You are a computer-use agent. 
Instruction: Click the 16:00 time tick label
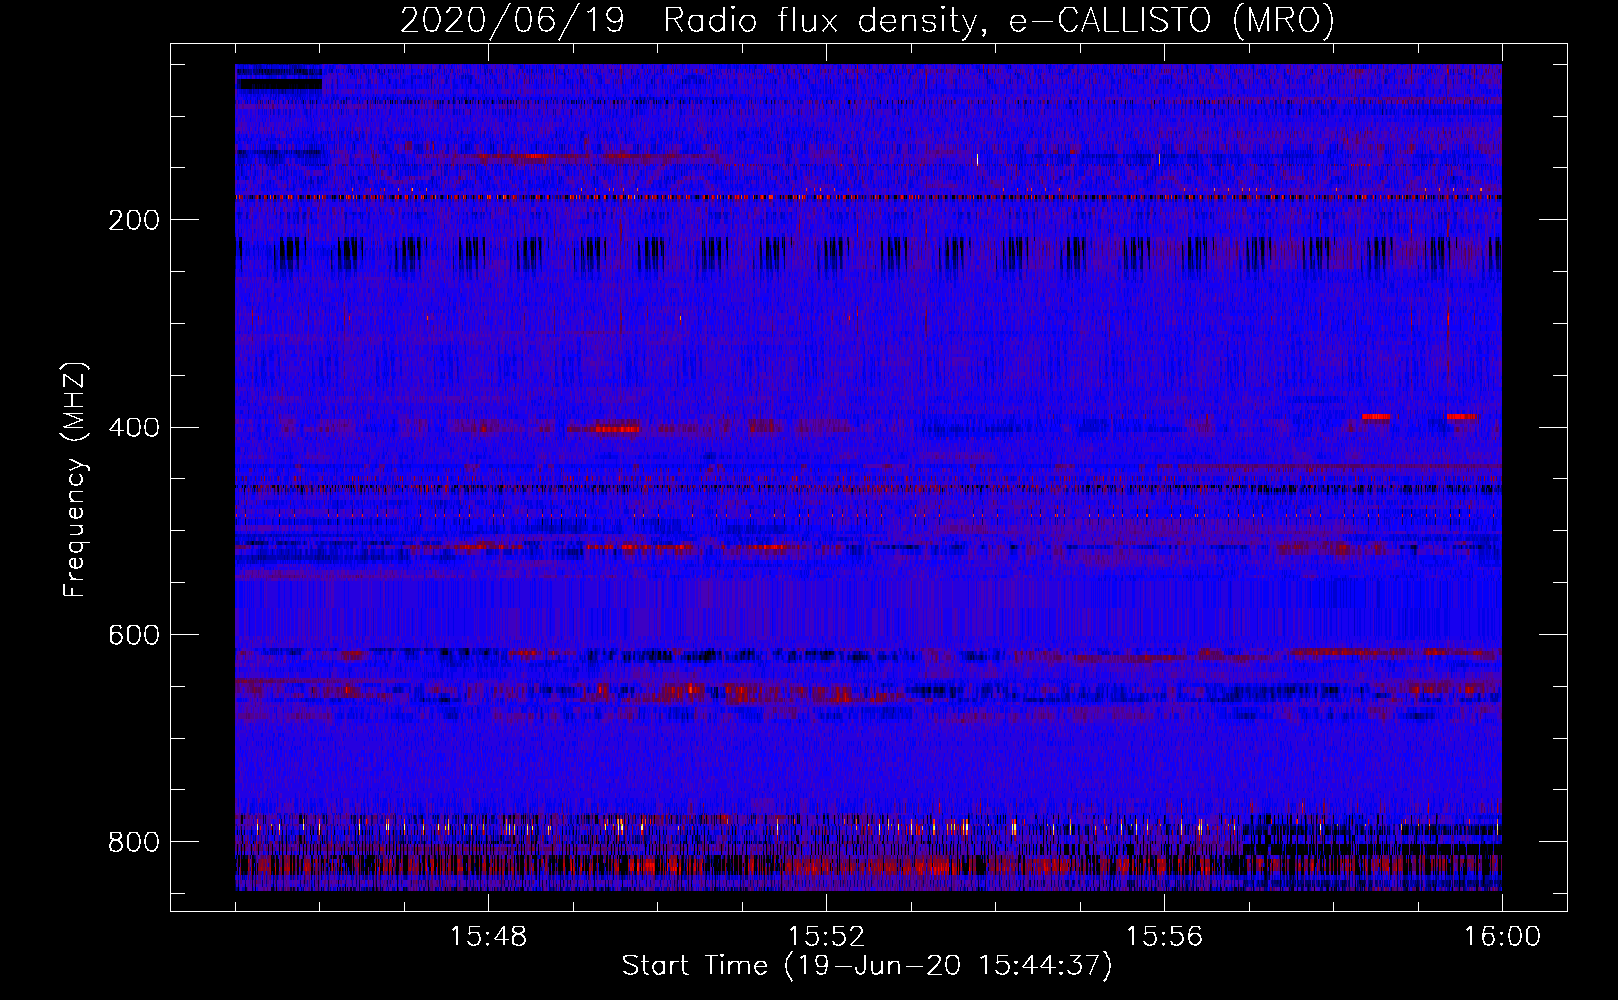[x=1502, y=937]
